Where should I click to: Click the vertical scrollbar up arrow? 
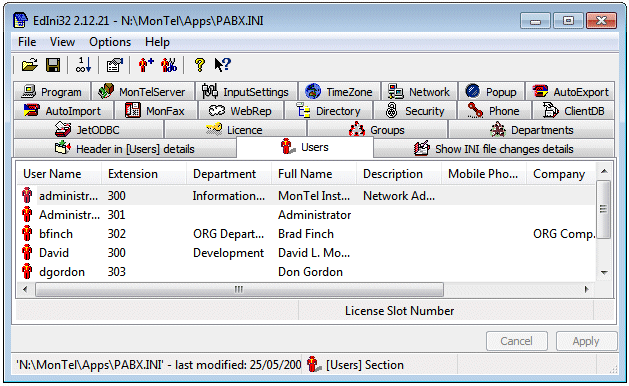click(x=604, y=172)
